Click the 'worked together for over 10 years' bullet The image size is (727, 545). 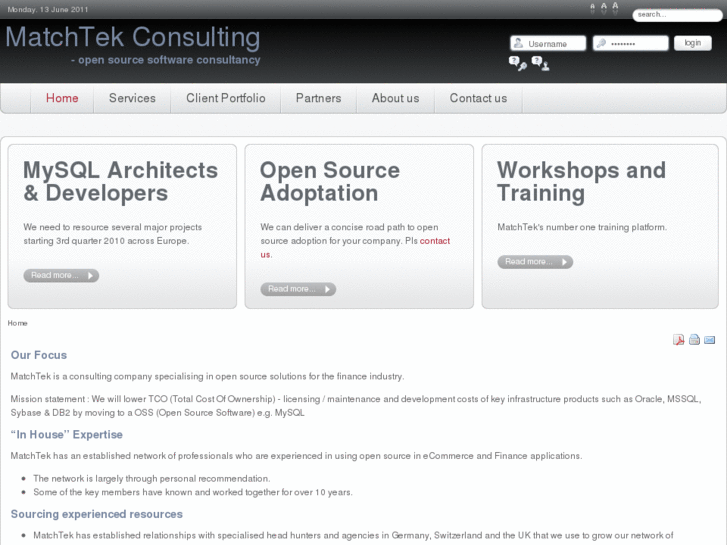click(193, 492)
